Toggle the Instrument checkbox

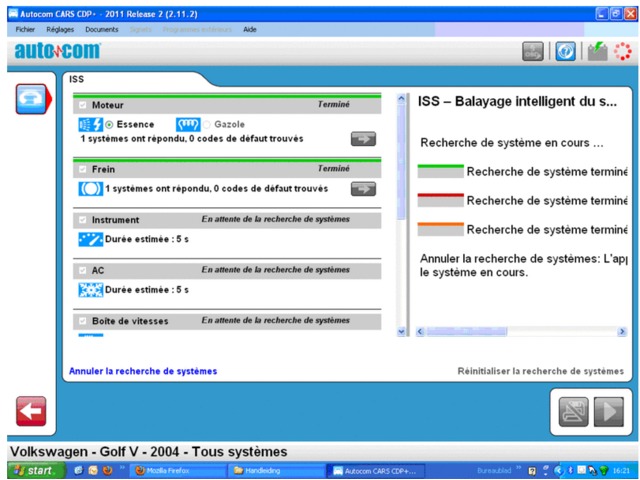click(x=83, y=220)
